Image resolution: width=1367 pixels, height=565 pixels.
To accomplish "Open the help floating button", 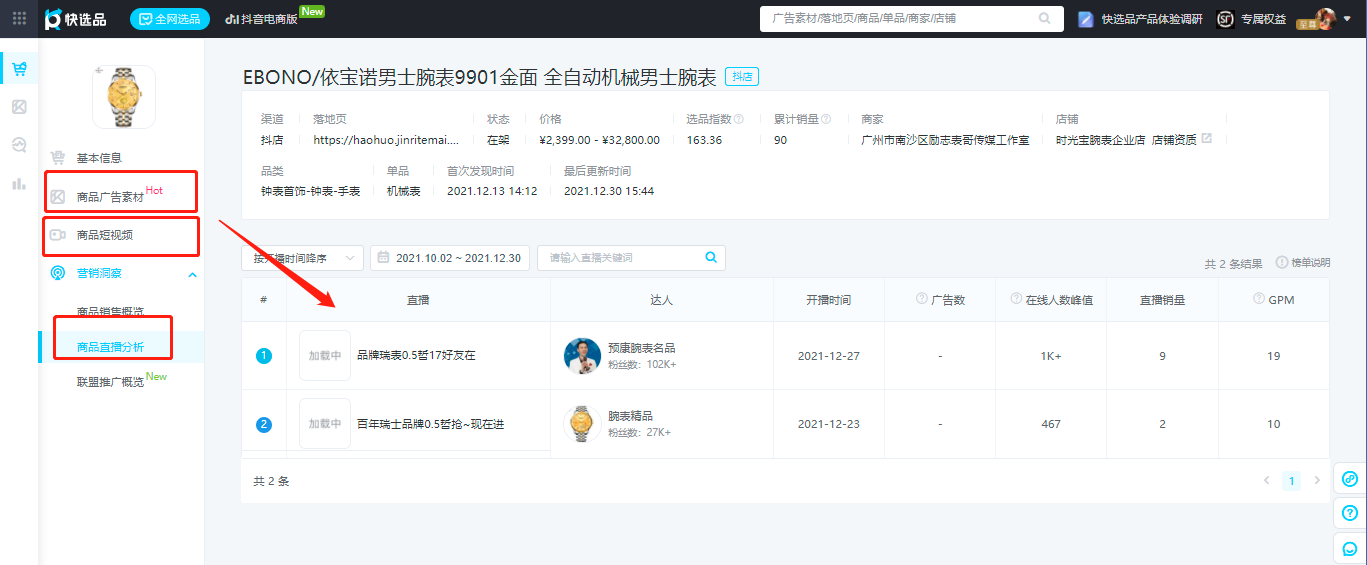I will coord(1350,513).
